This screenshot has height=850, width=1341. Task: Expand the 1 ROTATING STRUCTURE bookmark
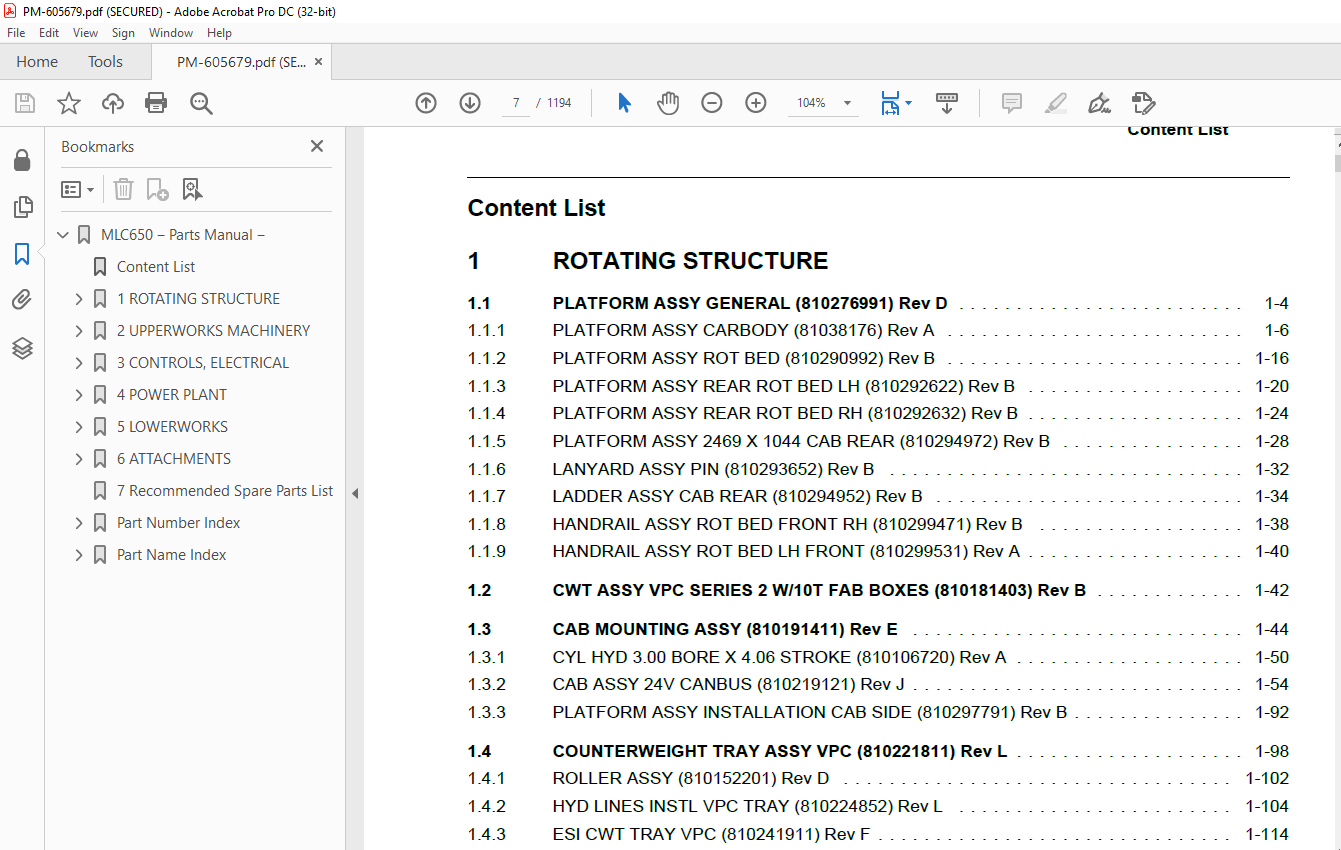pos(79,299)
